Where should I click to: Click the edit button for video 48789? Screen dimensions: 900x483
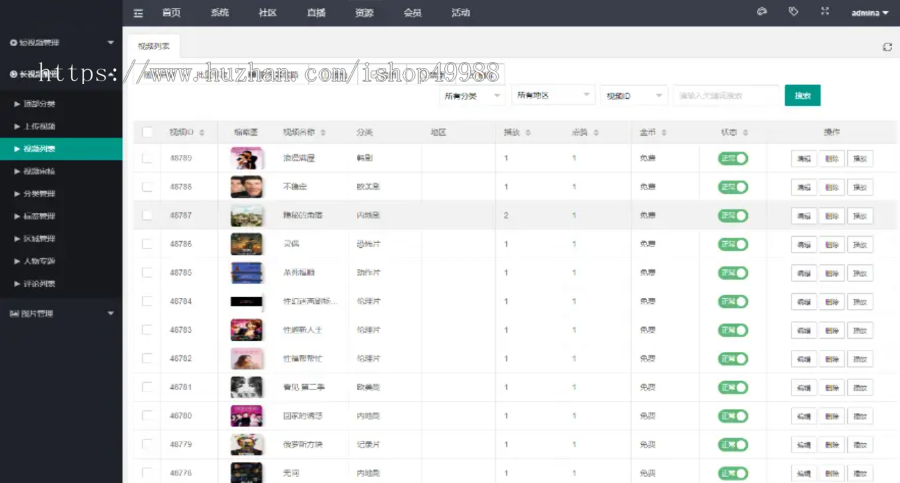point(804,159)
